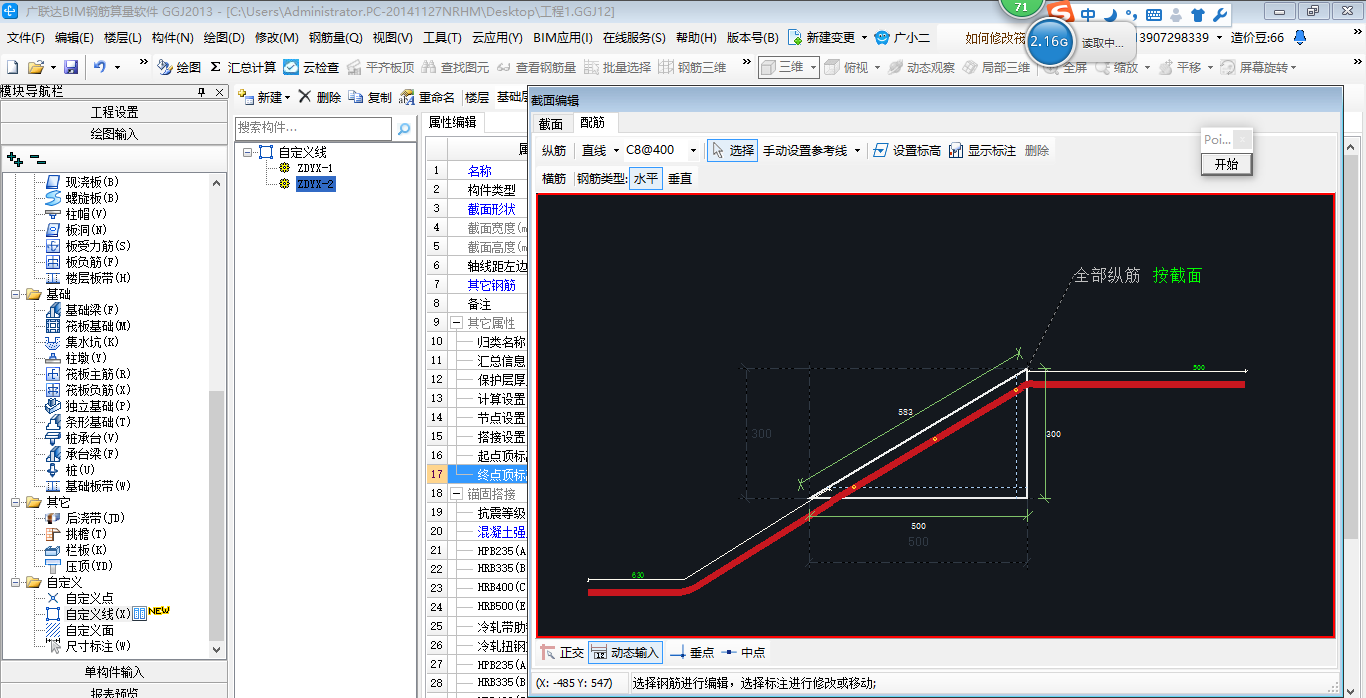This screenshot has width=1366, height=698.
Task: Select 自定义线(X) in the tree
Action: (x=97, y=614)
